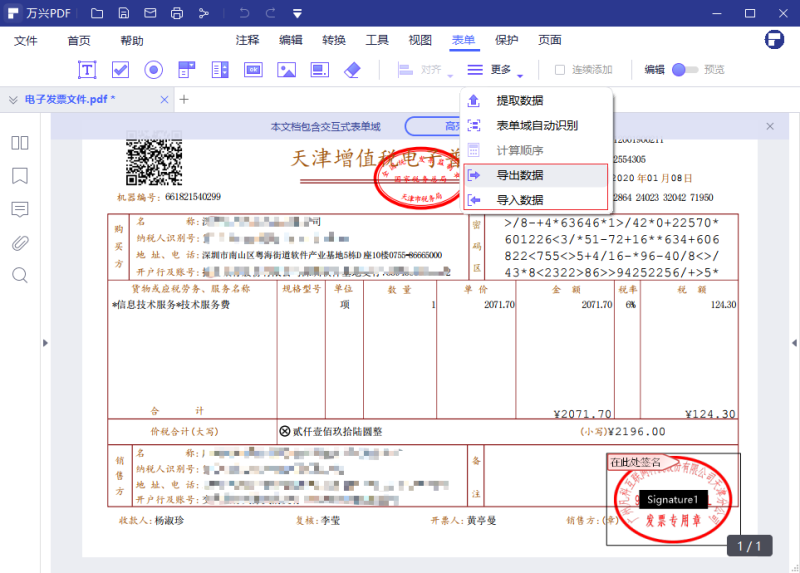800x573 pixels.
Task: Open the comments panel
Action: 20,209
